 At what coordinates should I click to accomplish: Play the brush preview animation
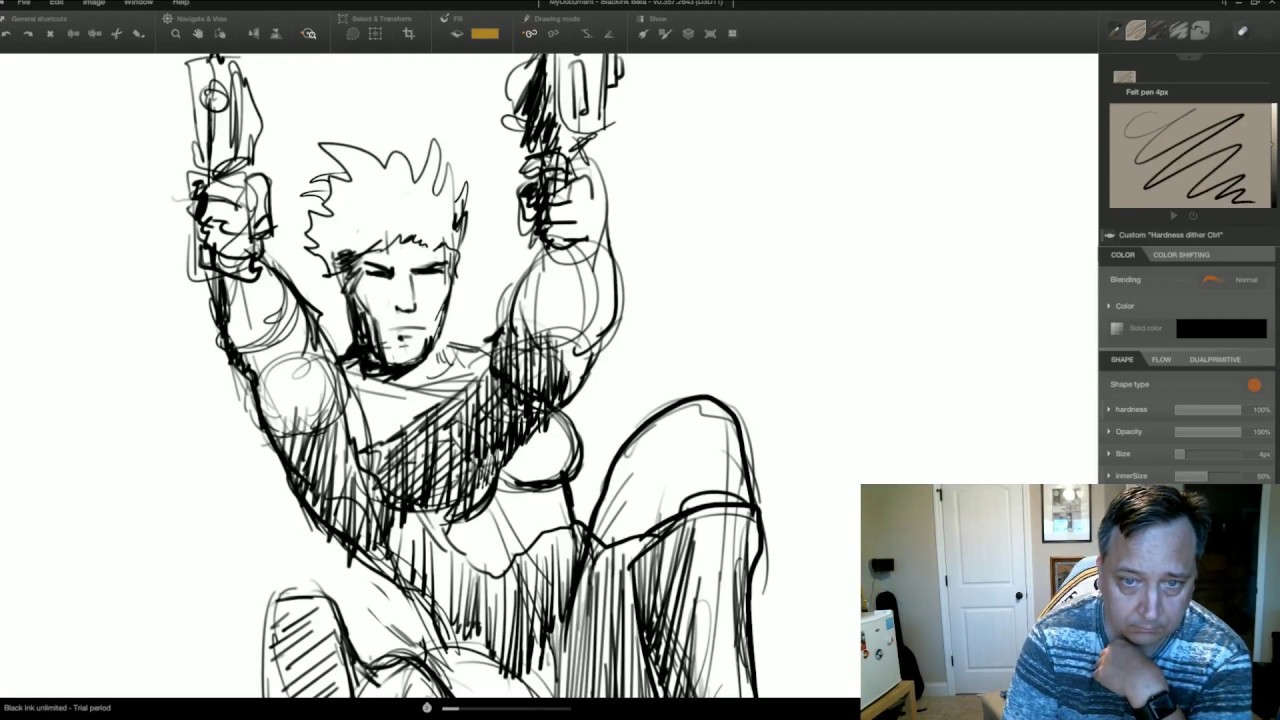click(x=1175, y=216)
